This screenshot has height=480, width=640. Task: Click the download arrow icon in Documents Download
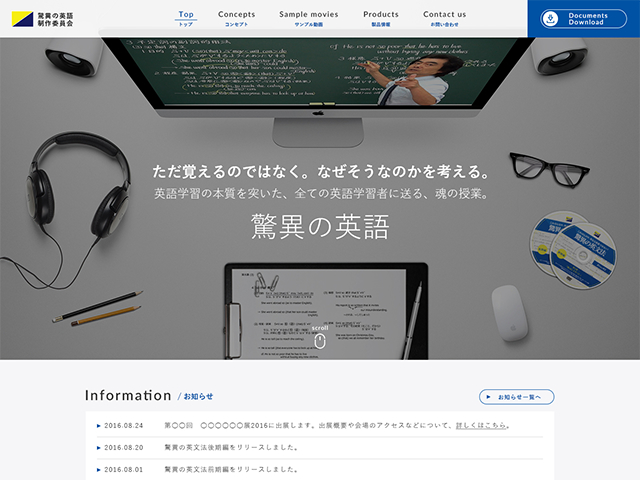[x=550, y=19]
